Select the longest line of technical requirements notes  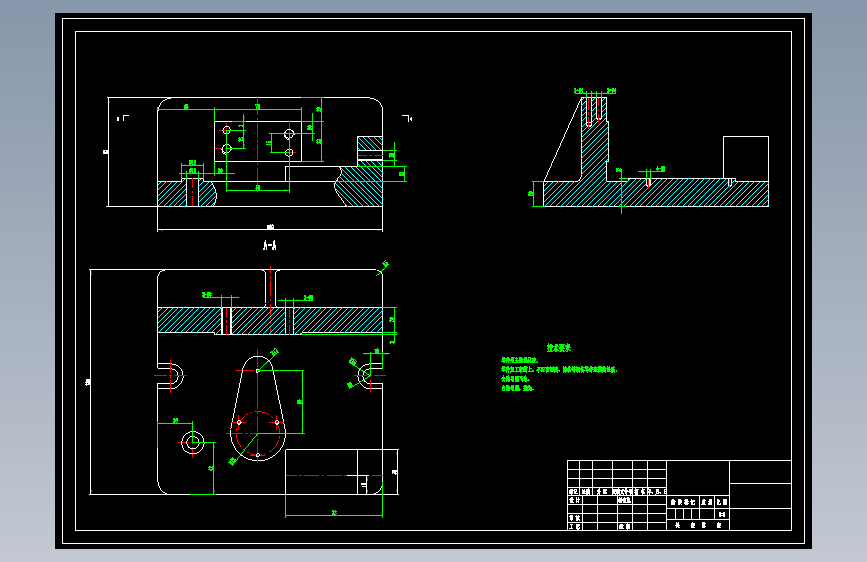558,369
